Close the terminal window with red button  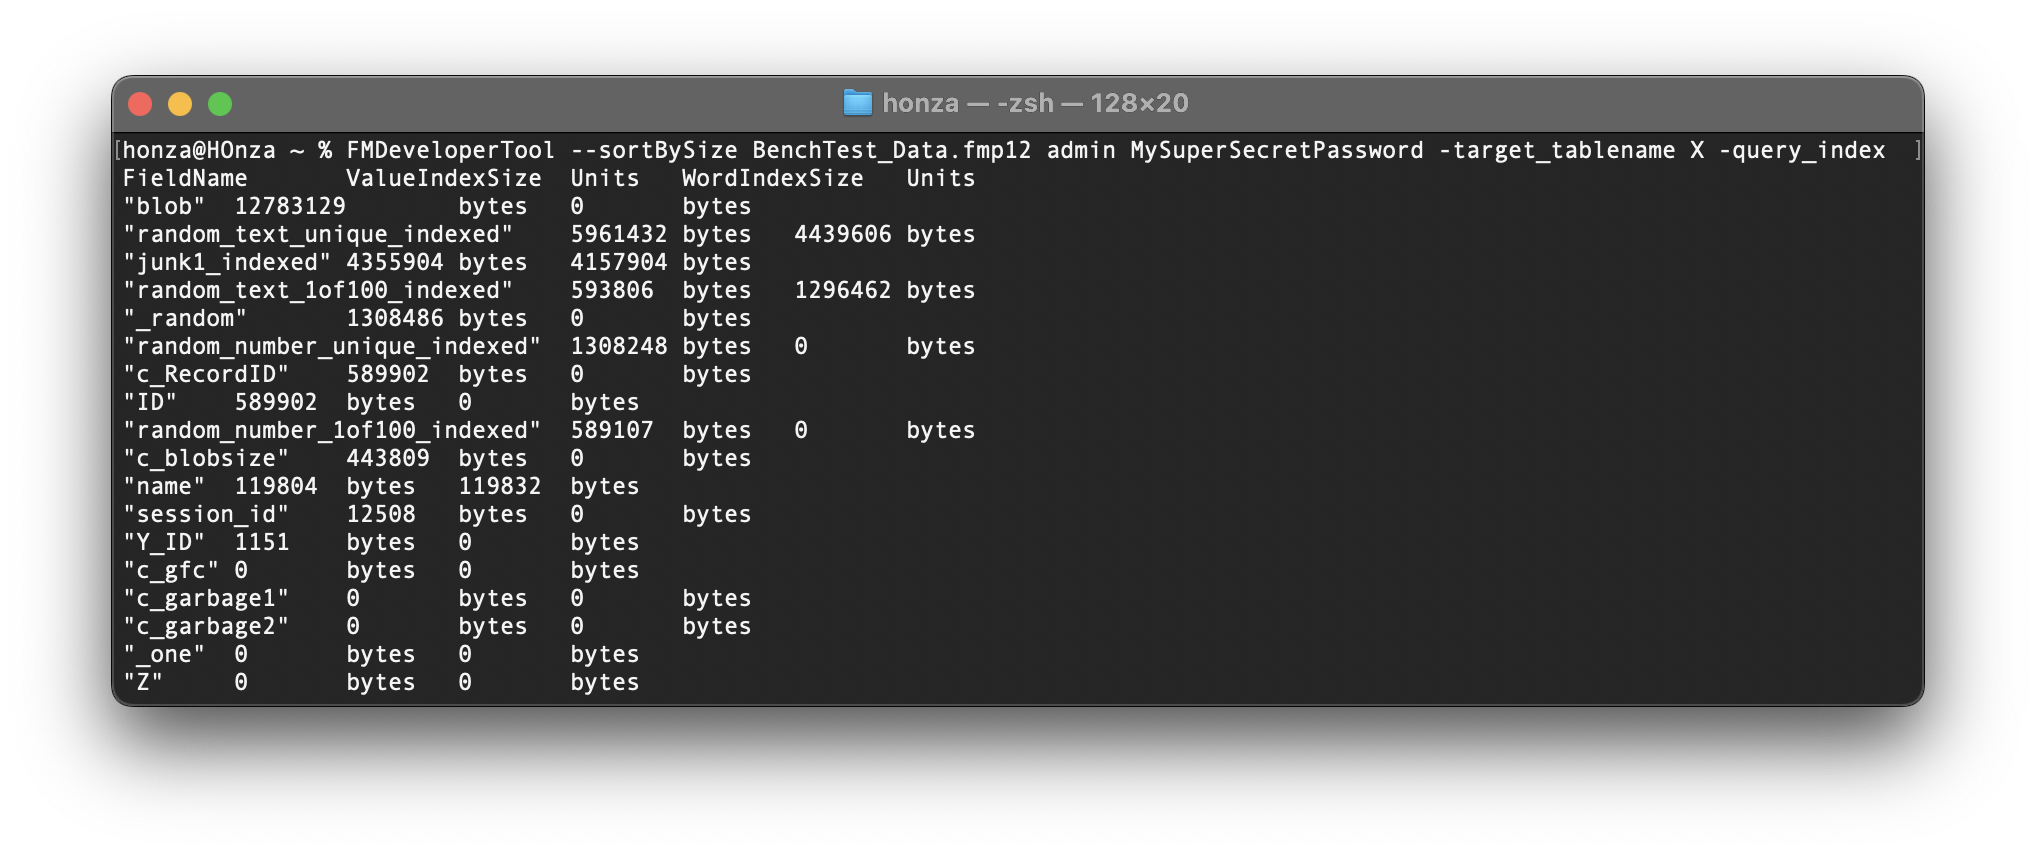tap(140, 104)
